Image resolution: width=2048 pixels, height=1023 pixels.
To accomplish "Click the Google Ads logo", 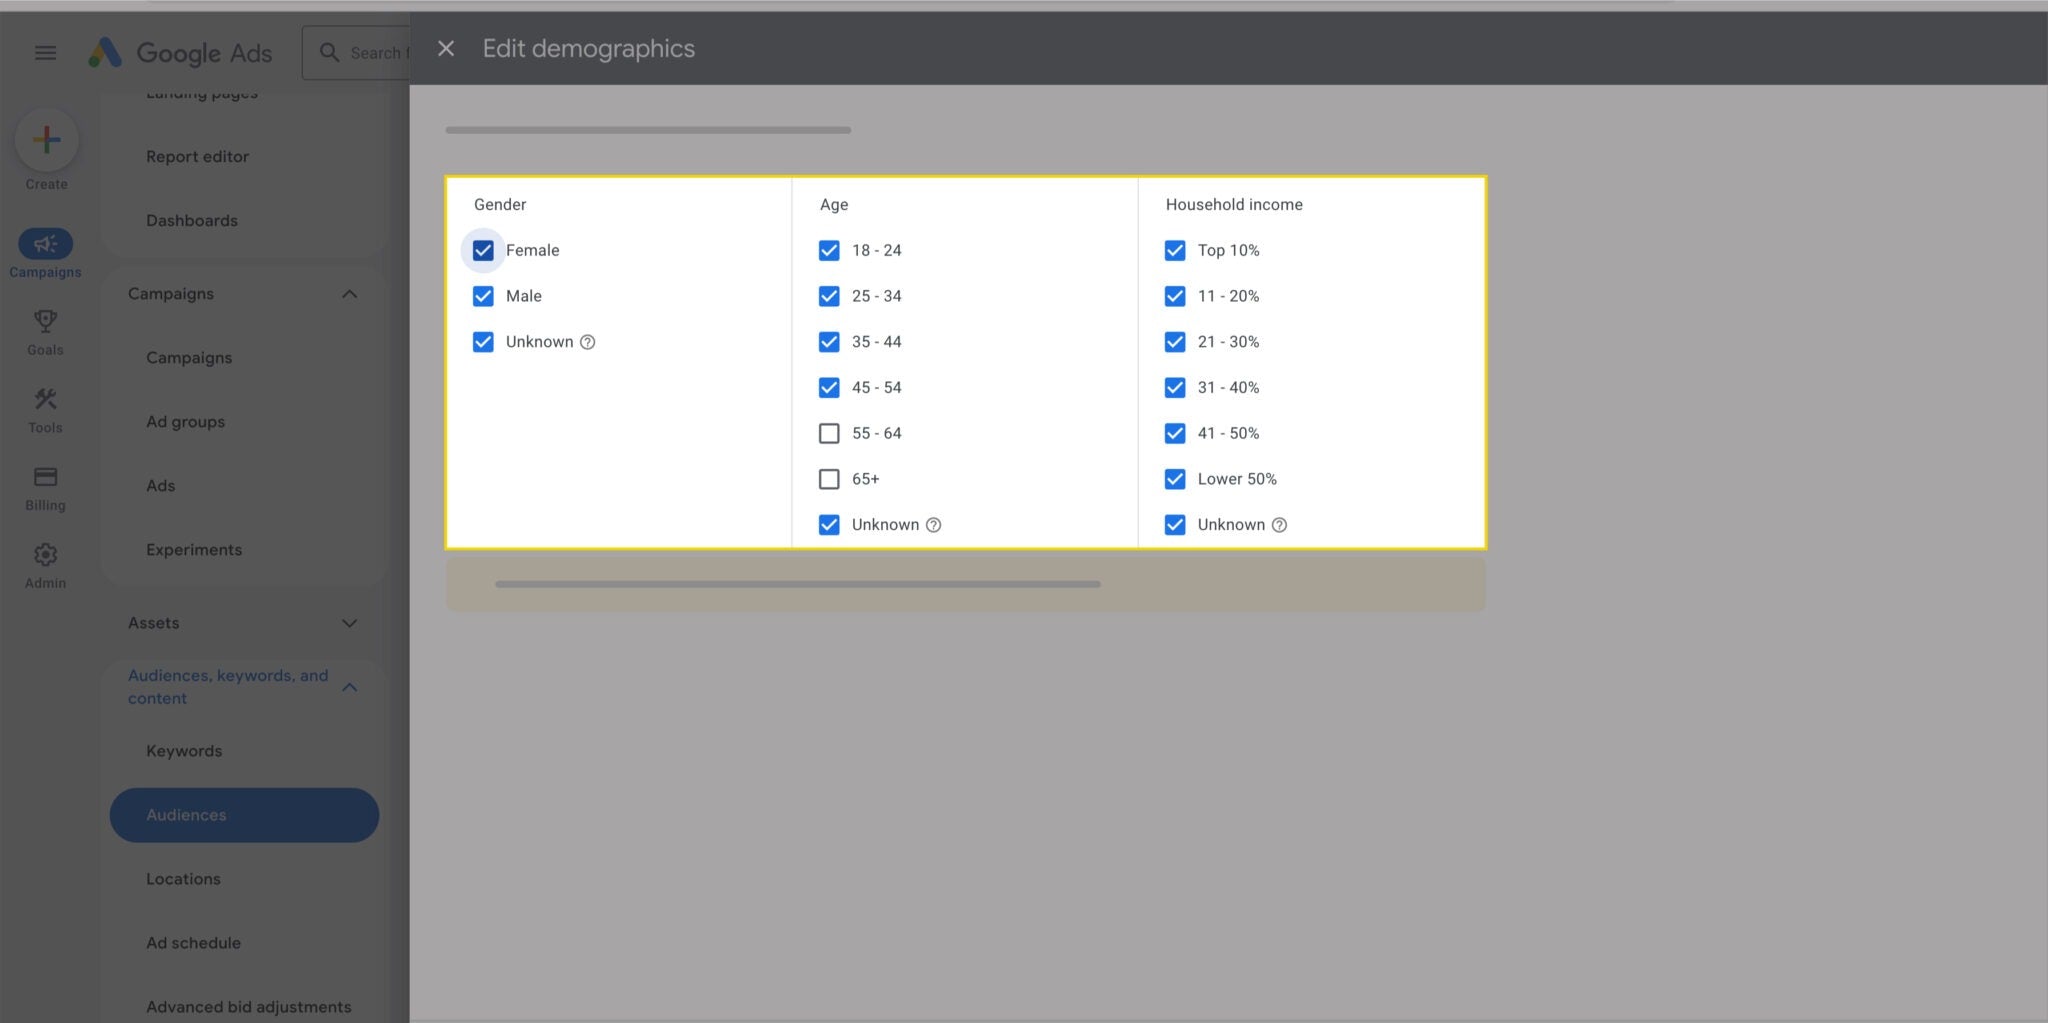I will pos(180,53).
